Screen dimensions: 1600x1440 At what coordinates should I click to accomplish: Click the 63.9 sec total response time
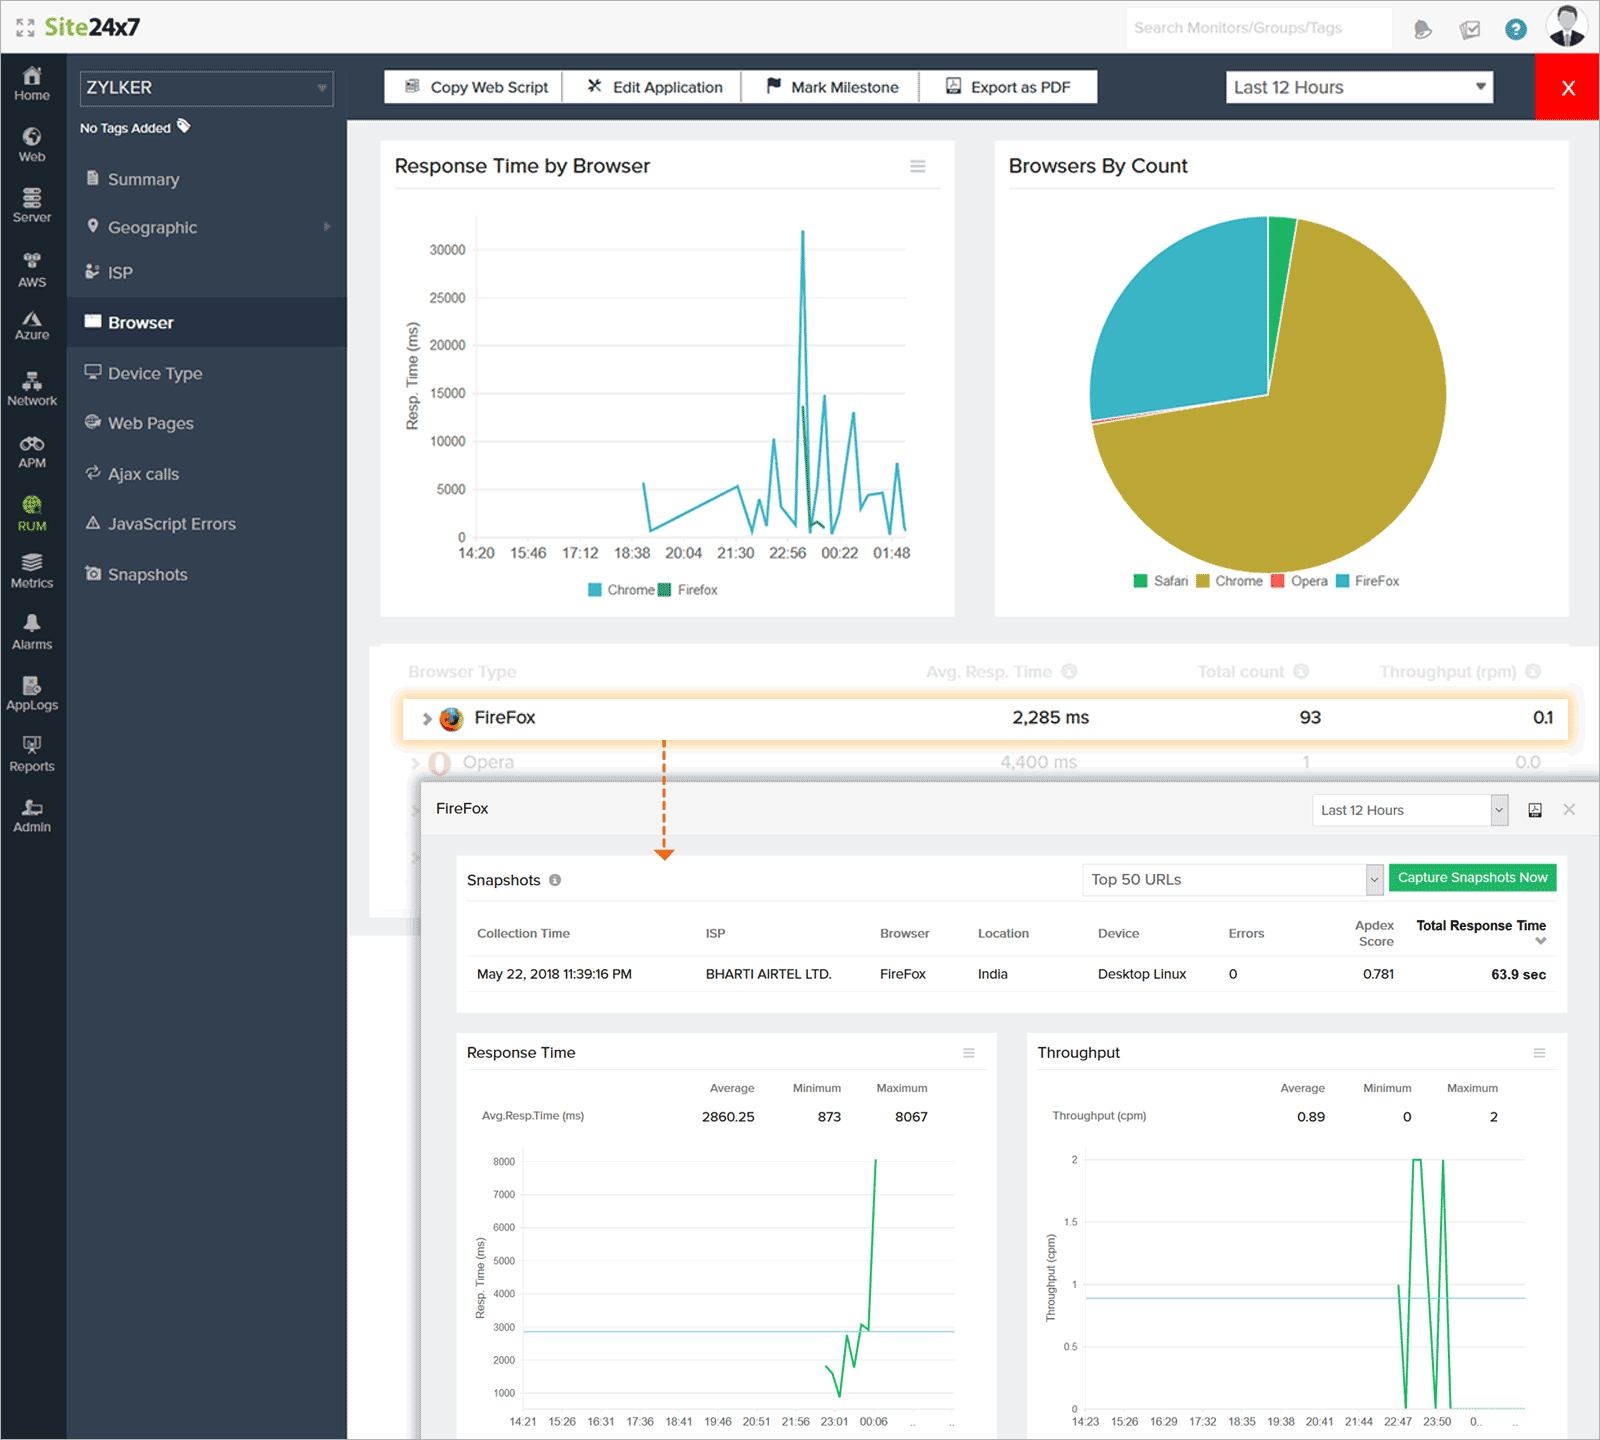pyautogui.click(x=1518, y=974)
